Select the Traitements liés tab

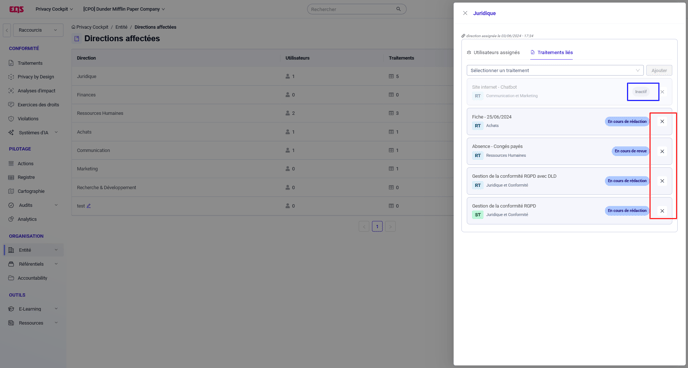(552, 52)
